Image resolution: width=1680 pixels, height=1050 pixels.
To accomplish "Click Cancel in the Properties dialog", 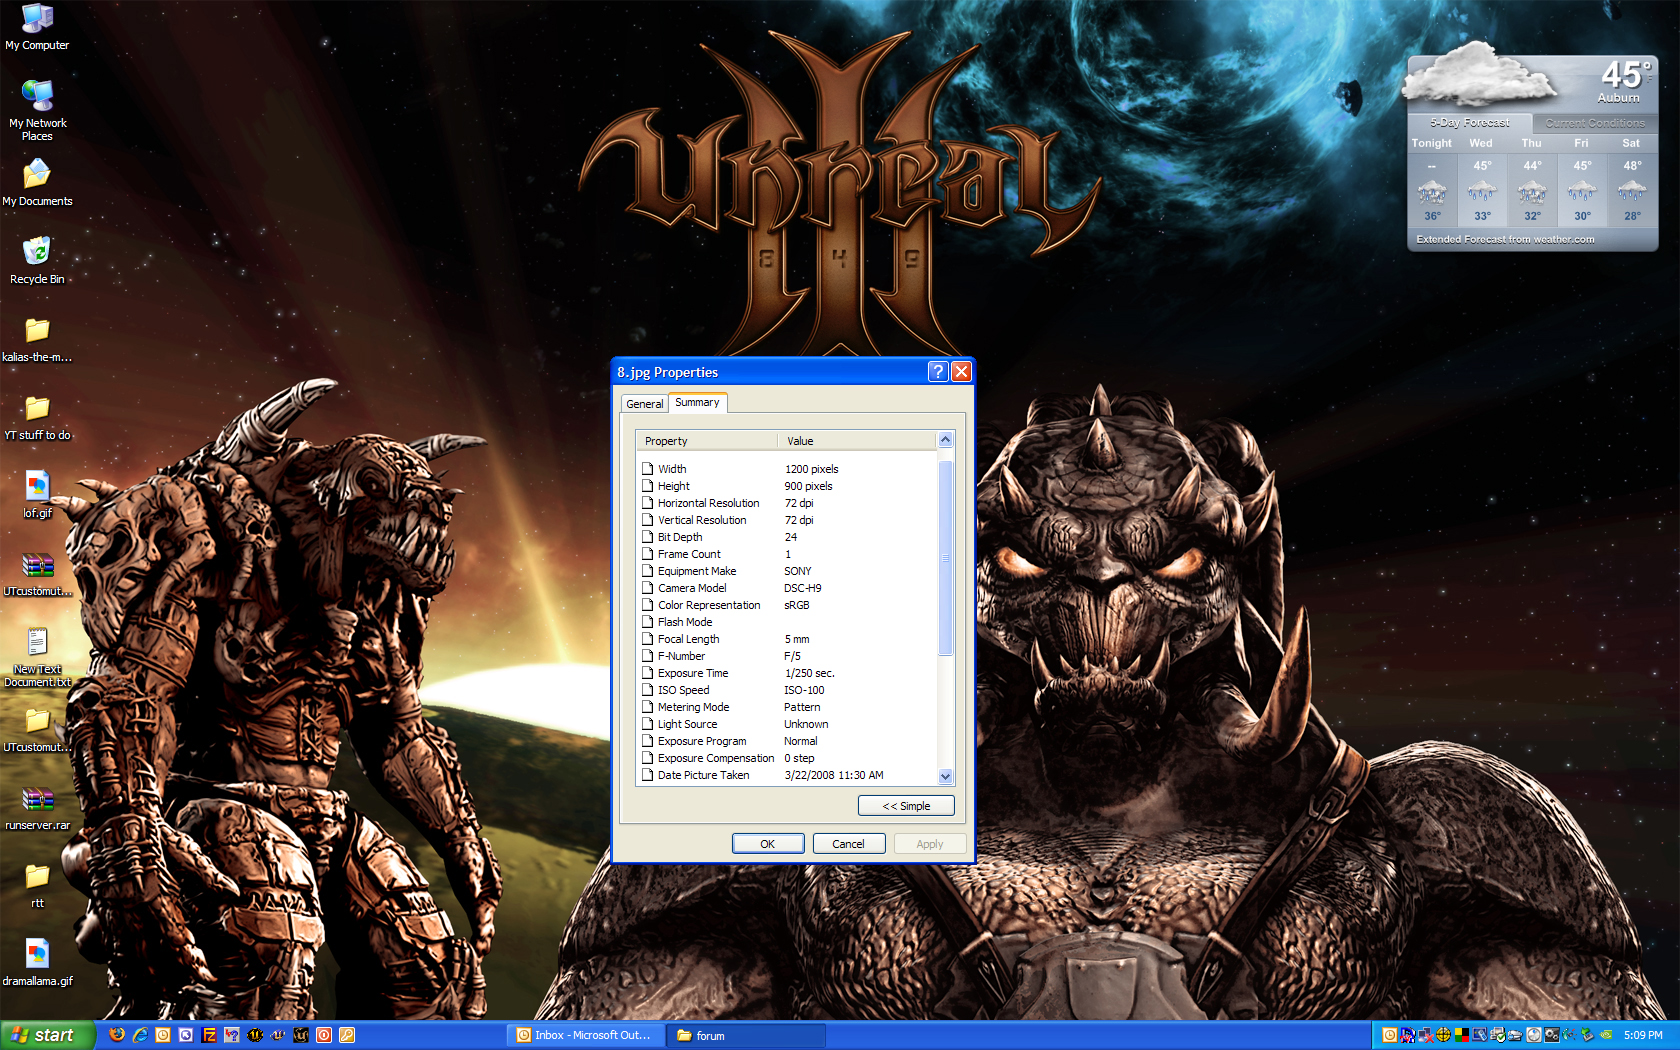I will tap(848, 844).
